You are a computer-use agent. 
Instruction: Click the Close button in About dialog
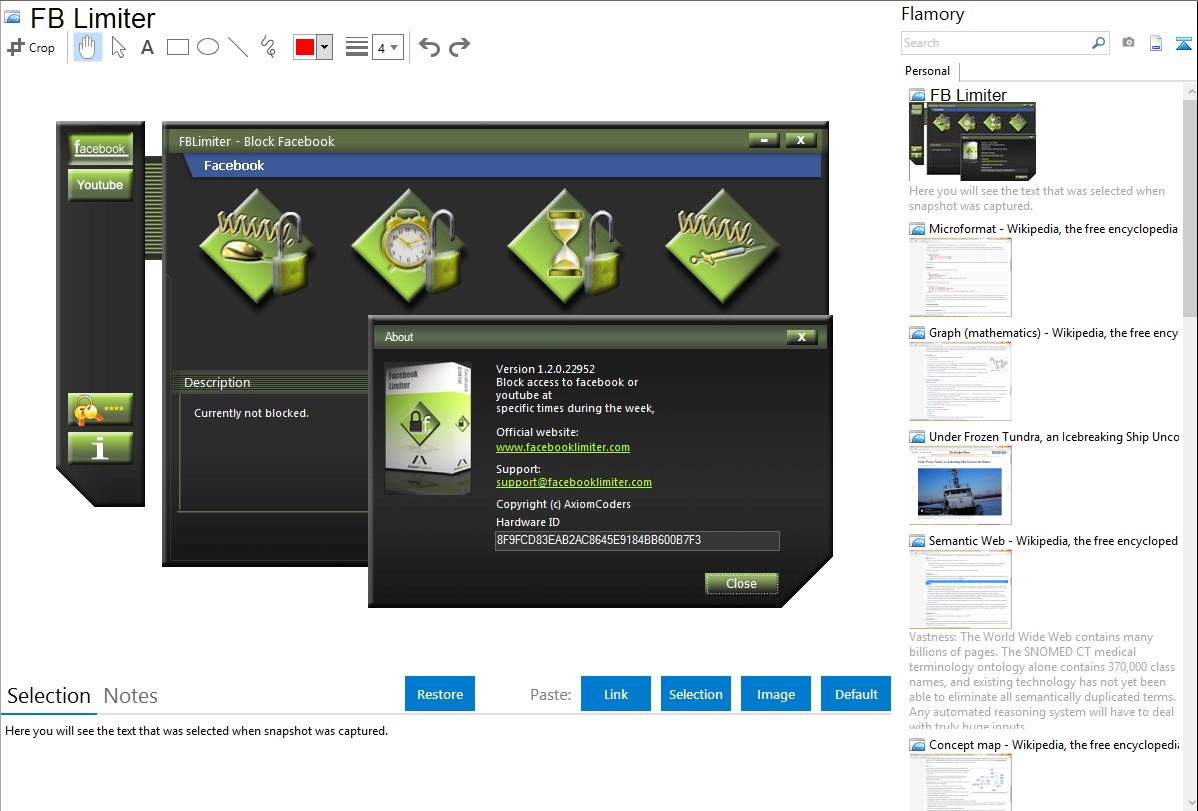(741, 583)
